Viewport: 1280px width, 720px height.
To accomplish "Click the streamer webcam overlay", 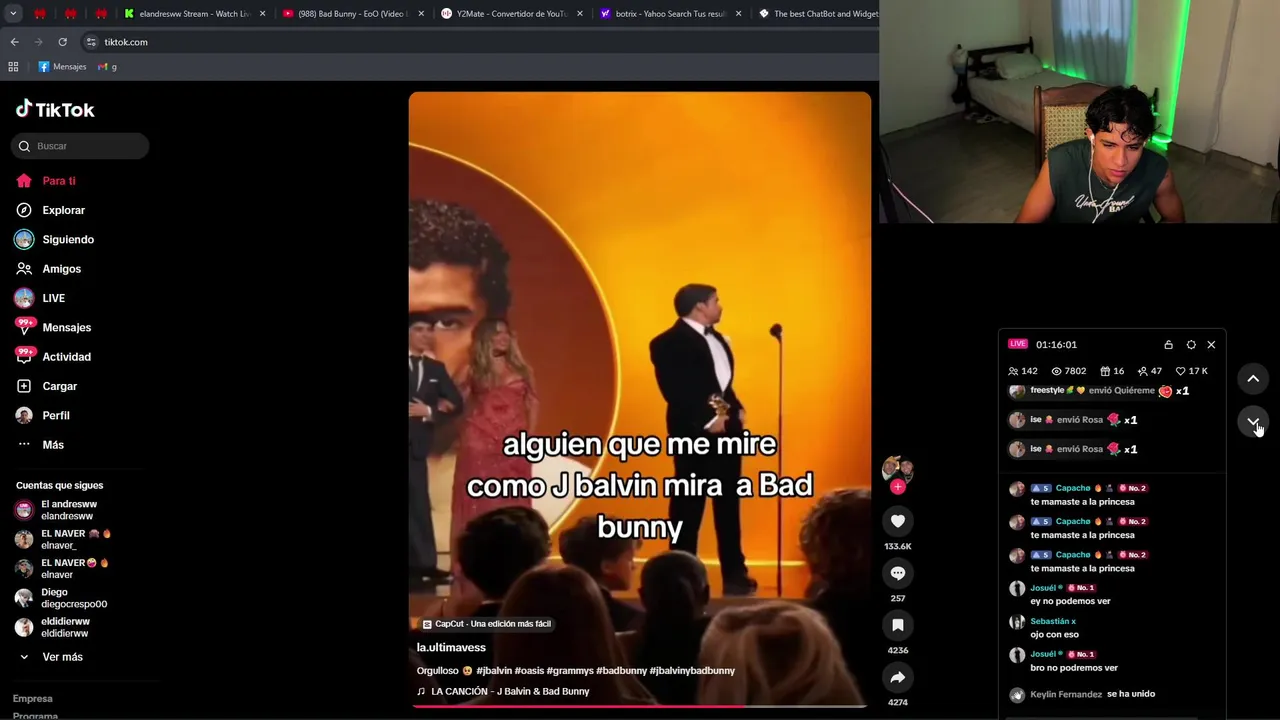I will tap(1079, 111).
